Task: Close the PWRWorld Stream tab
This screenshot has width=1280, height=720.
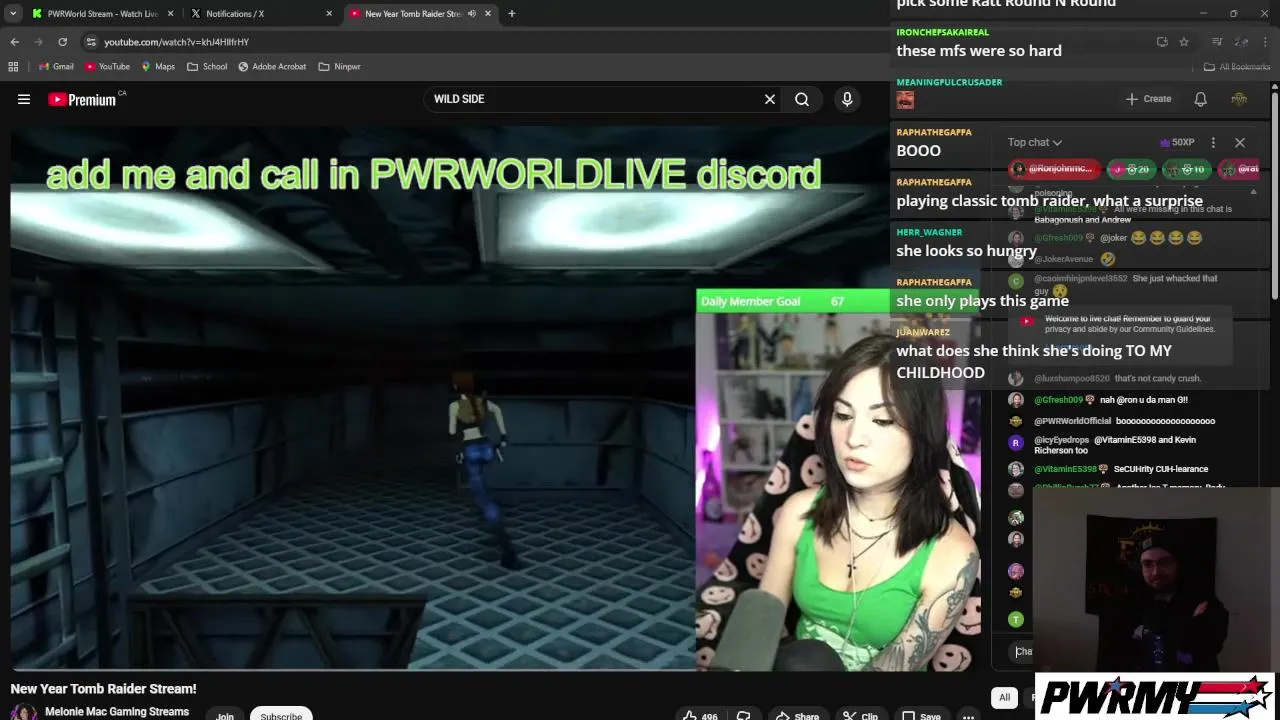Action: [x=171, y=14]
